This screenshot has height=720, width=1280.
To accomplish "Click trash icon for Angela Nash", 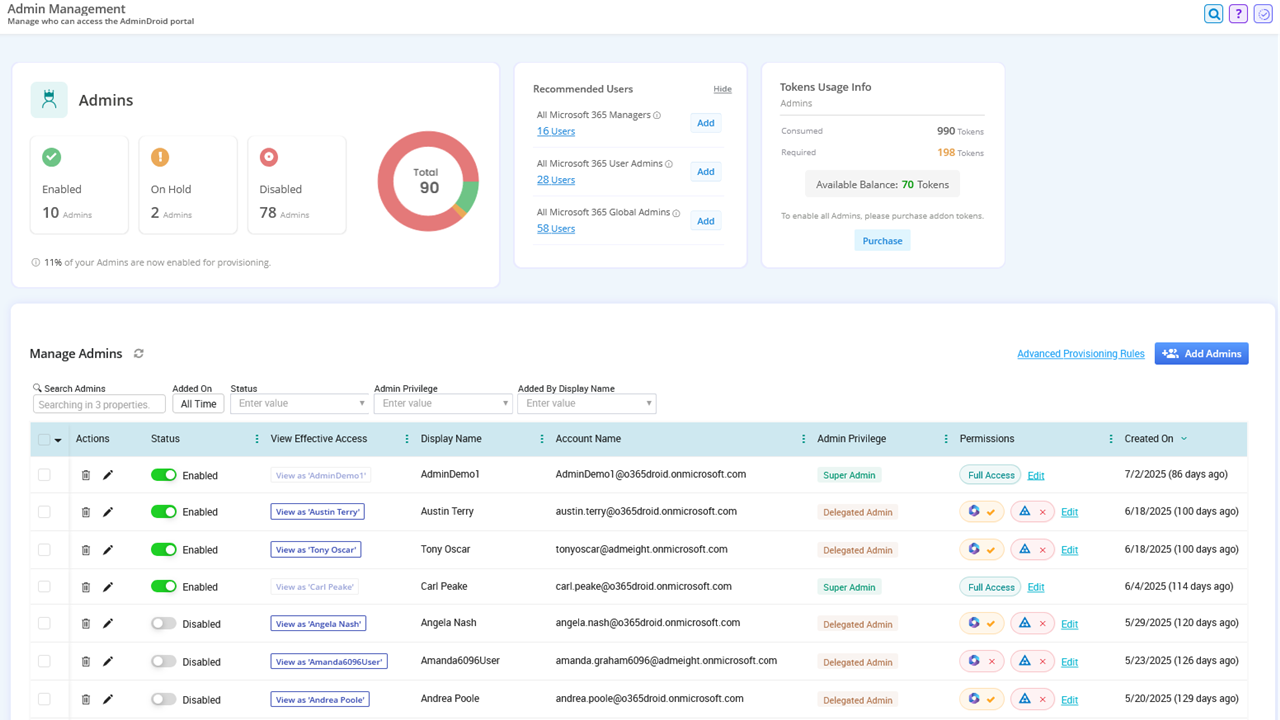I will 86,624.
